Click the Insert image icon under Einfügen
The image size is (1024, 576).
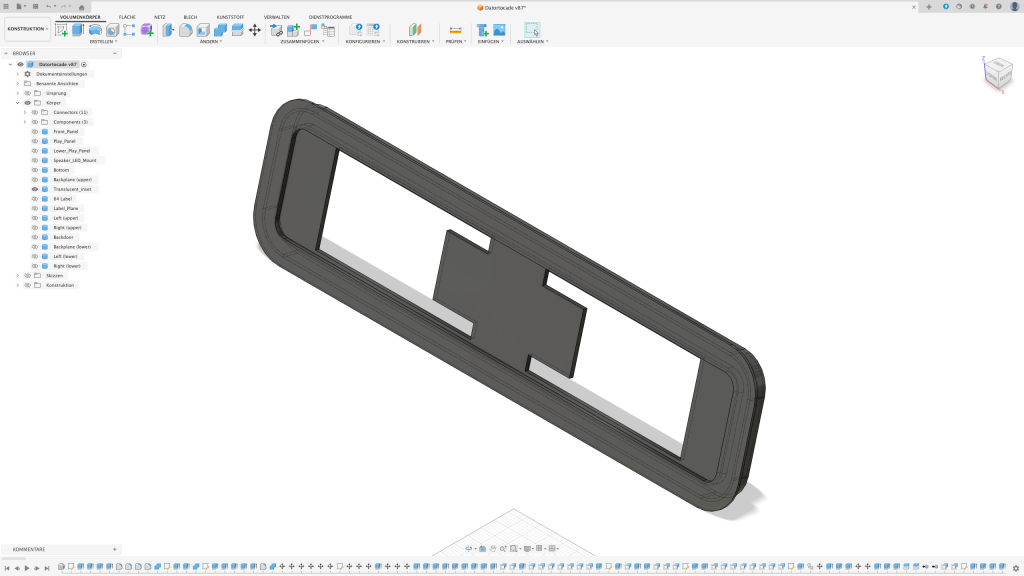(499, 30)
